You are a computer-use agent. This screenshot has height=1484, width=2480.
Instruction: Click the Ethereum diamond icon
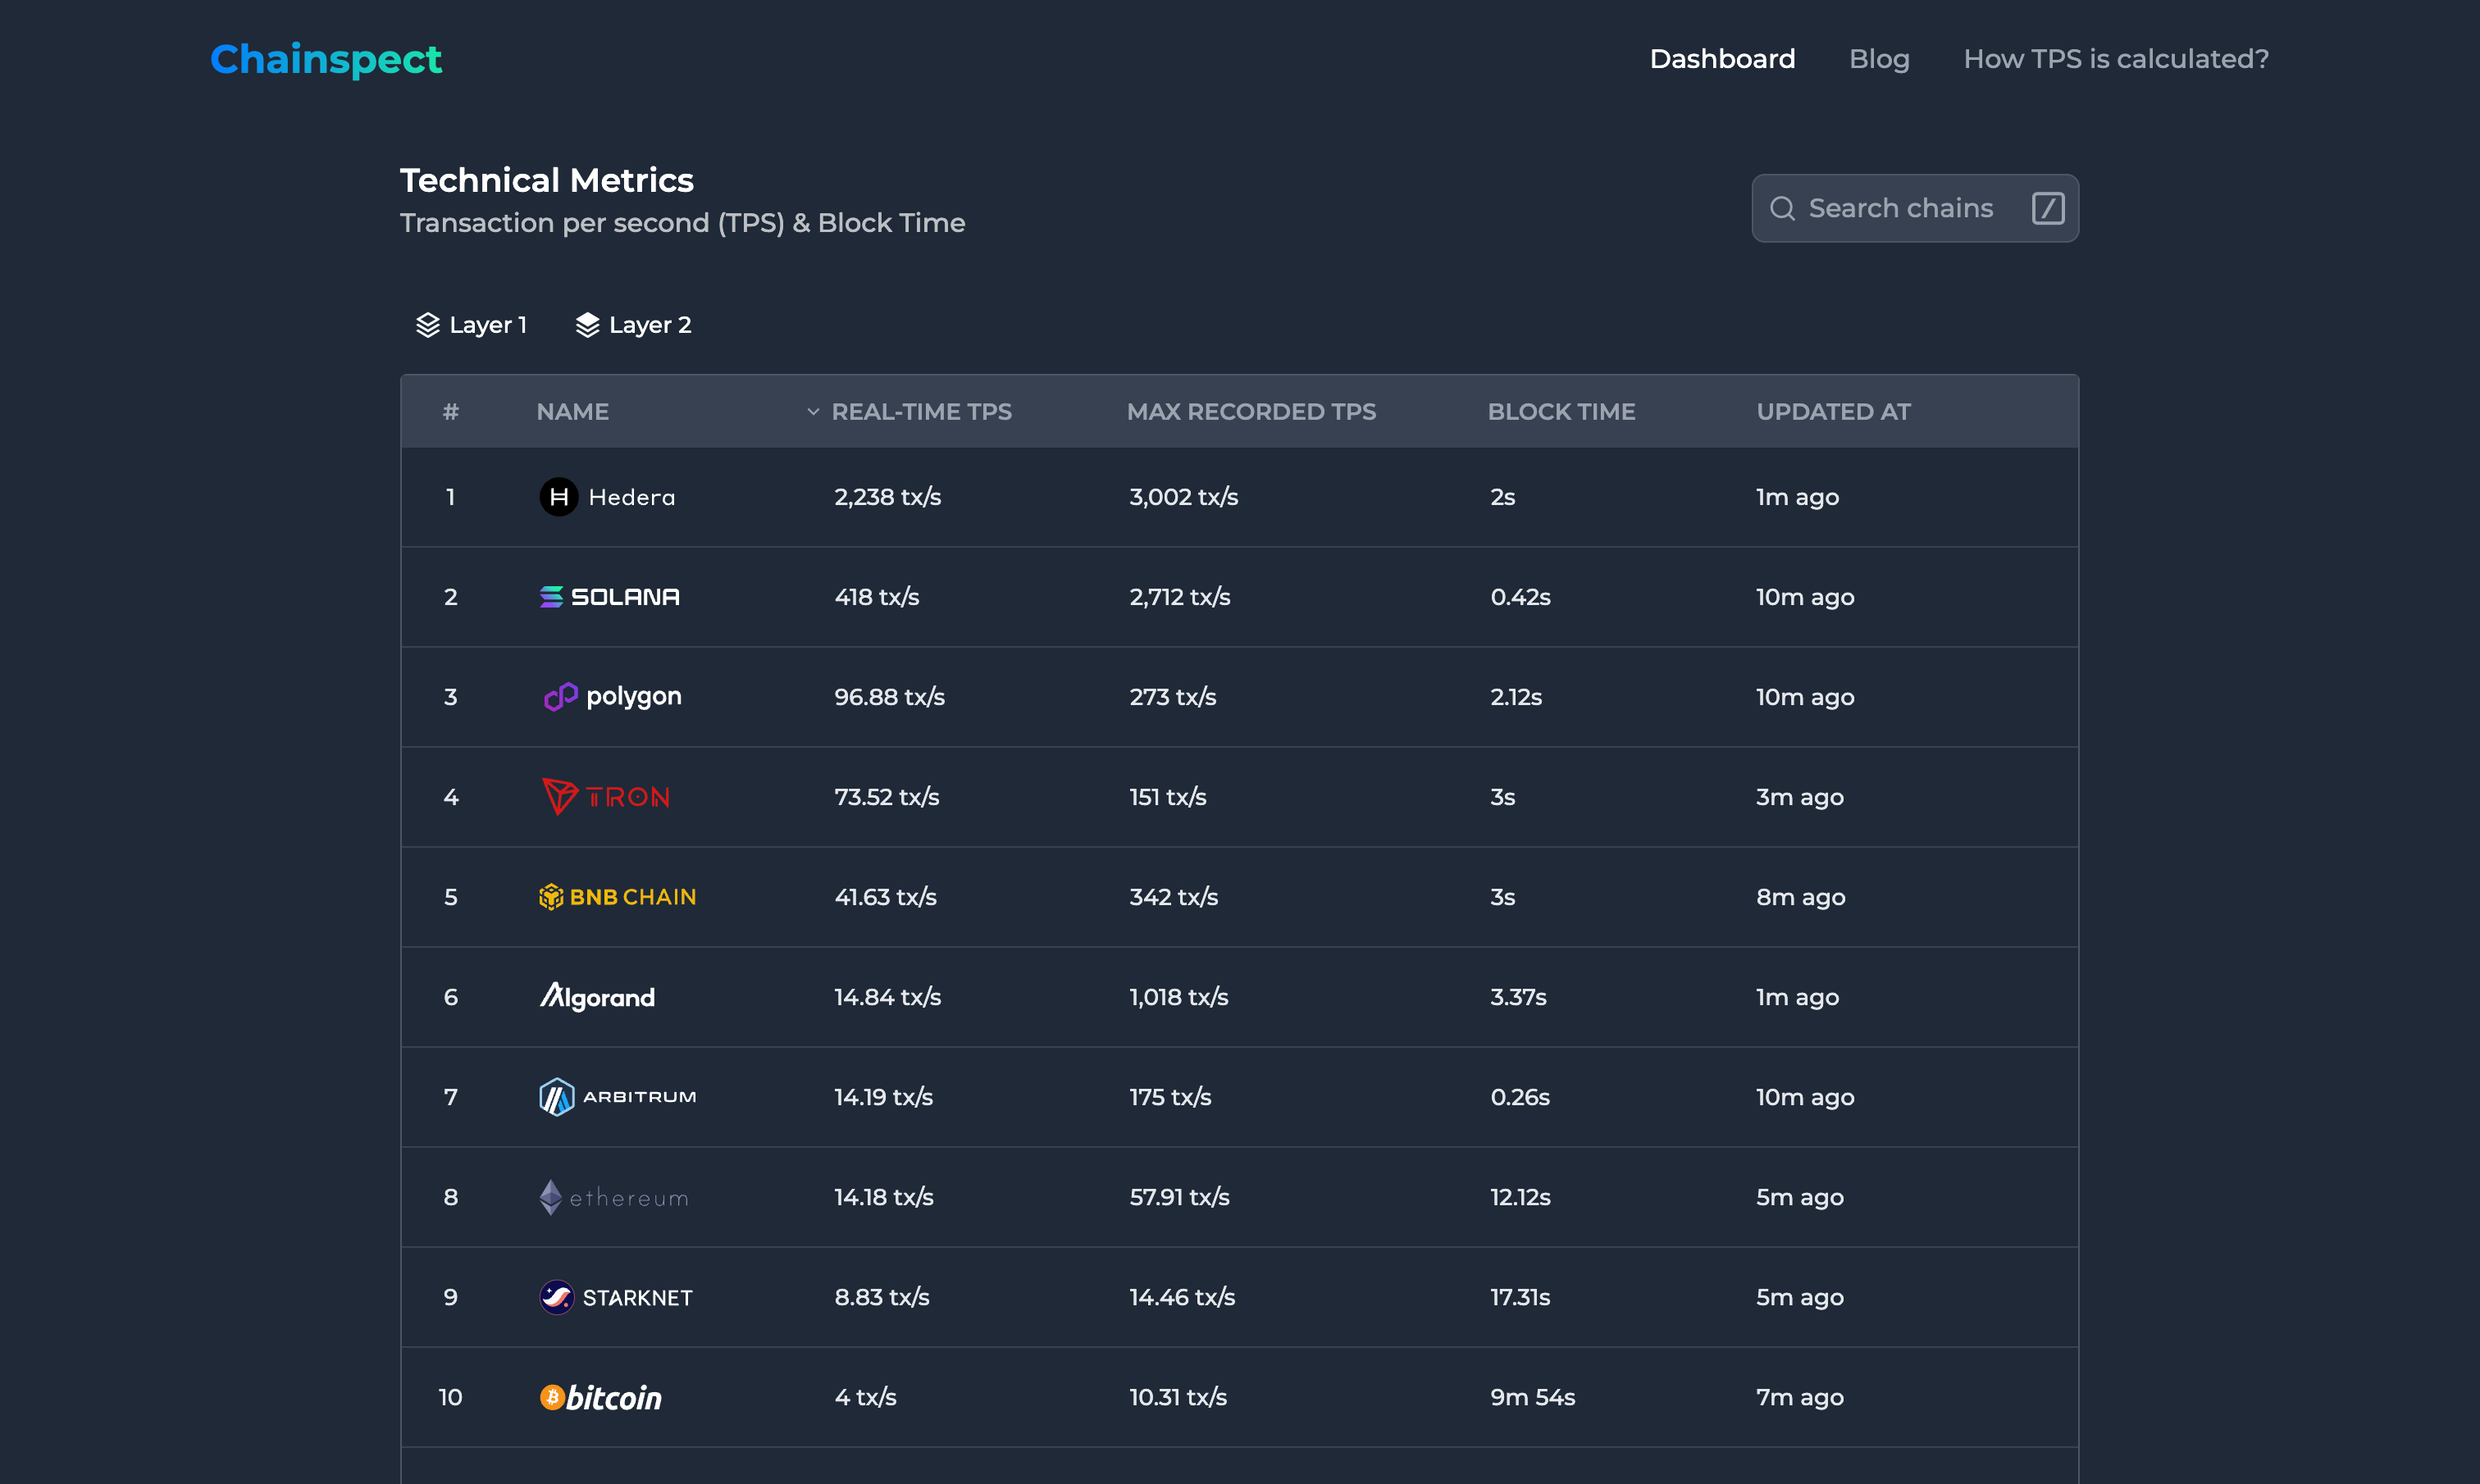coord(551,1197)
